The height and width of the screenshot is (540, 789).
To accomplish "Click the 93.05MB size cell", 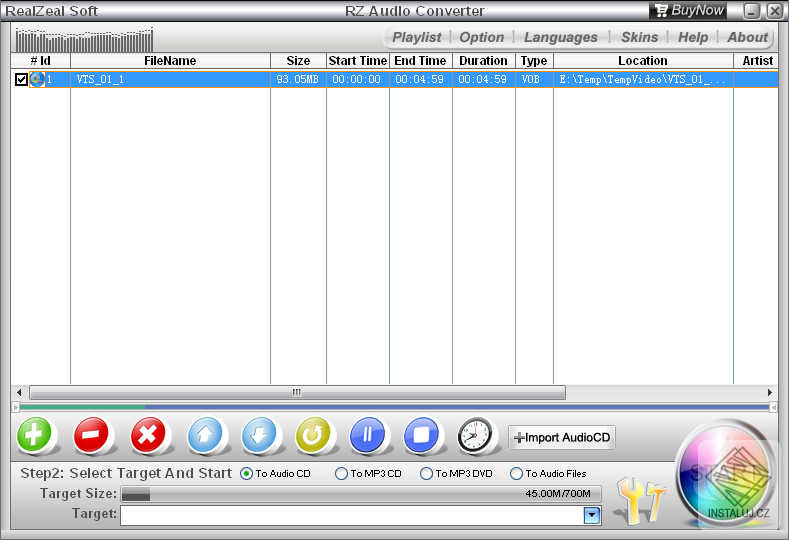I will click(298, 79).
